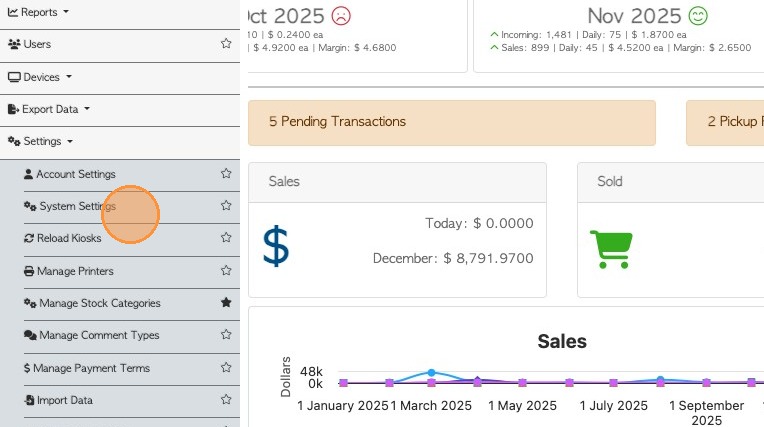Collapse the Settings menu section
Viewport: 764px width, 427px height.
pos(41,142)
